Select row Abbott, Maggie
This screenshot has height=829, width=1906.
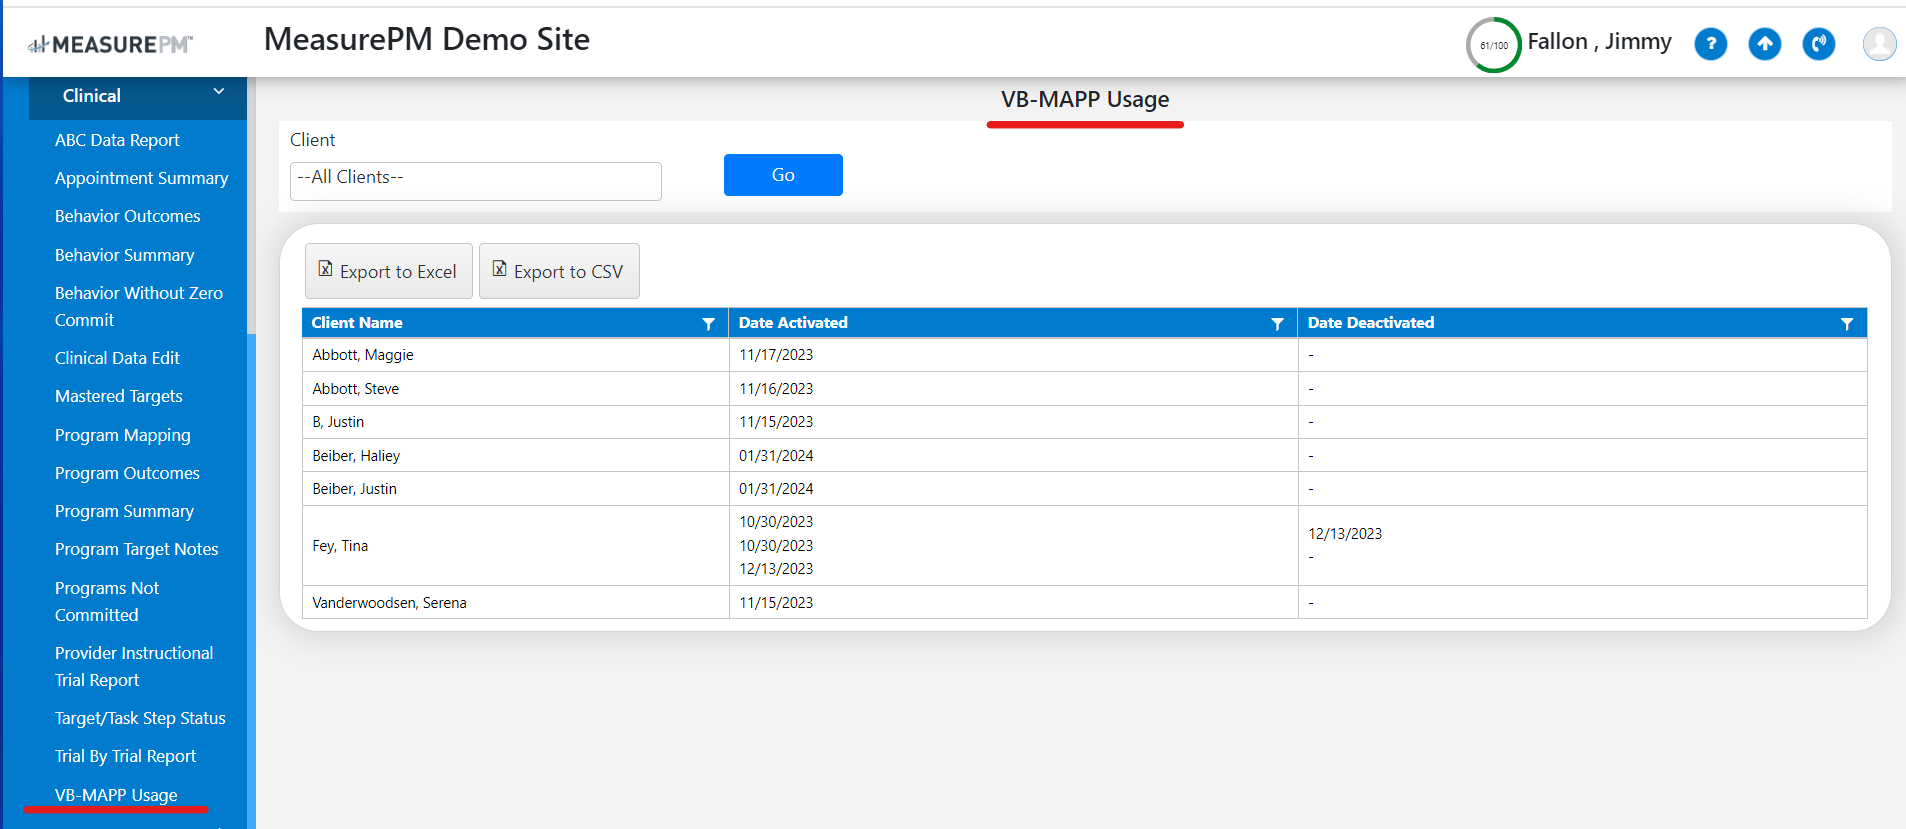click(x=1085, y=355)
